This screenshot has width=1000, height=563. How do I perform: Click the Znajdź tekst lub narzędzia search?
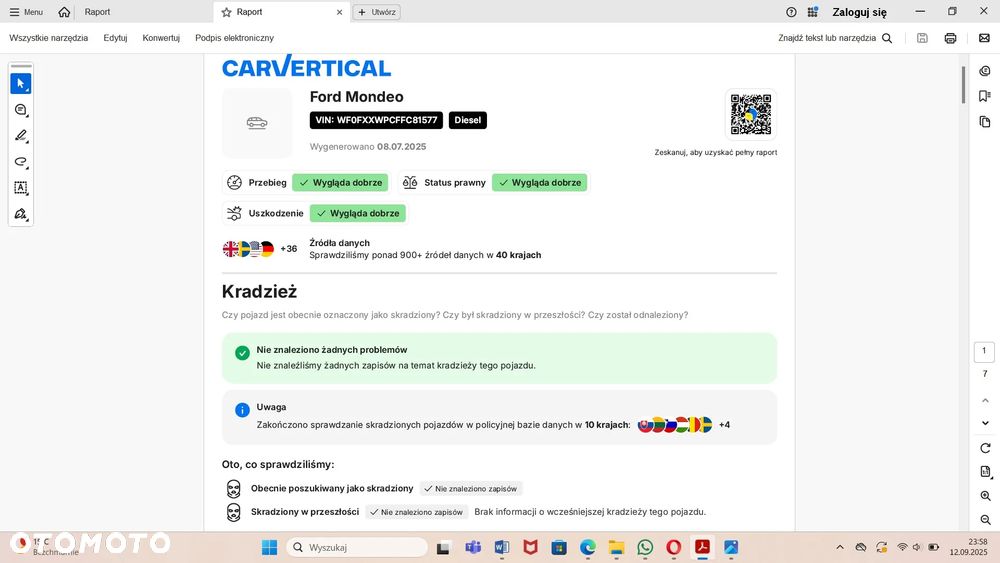[835, 38]
